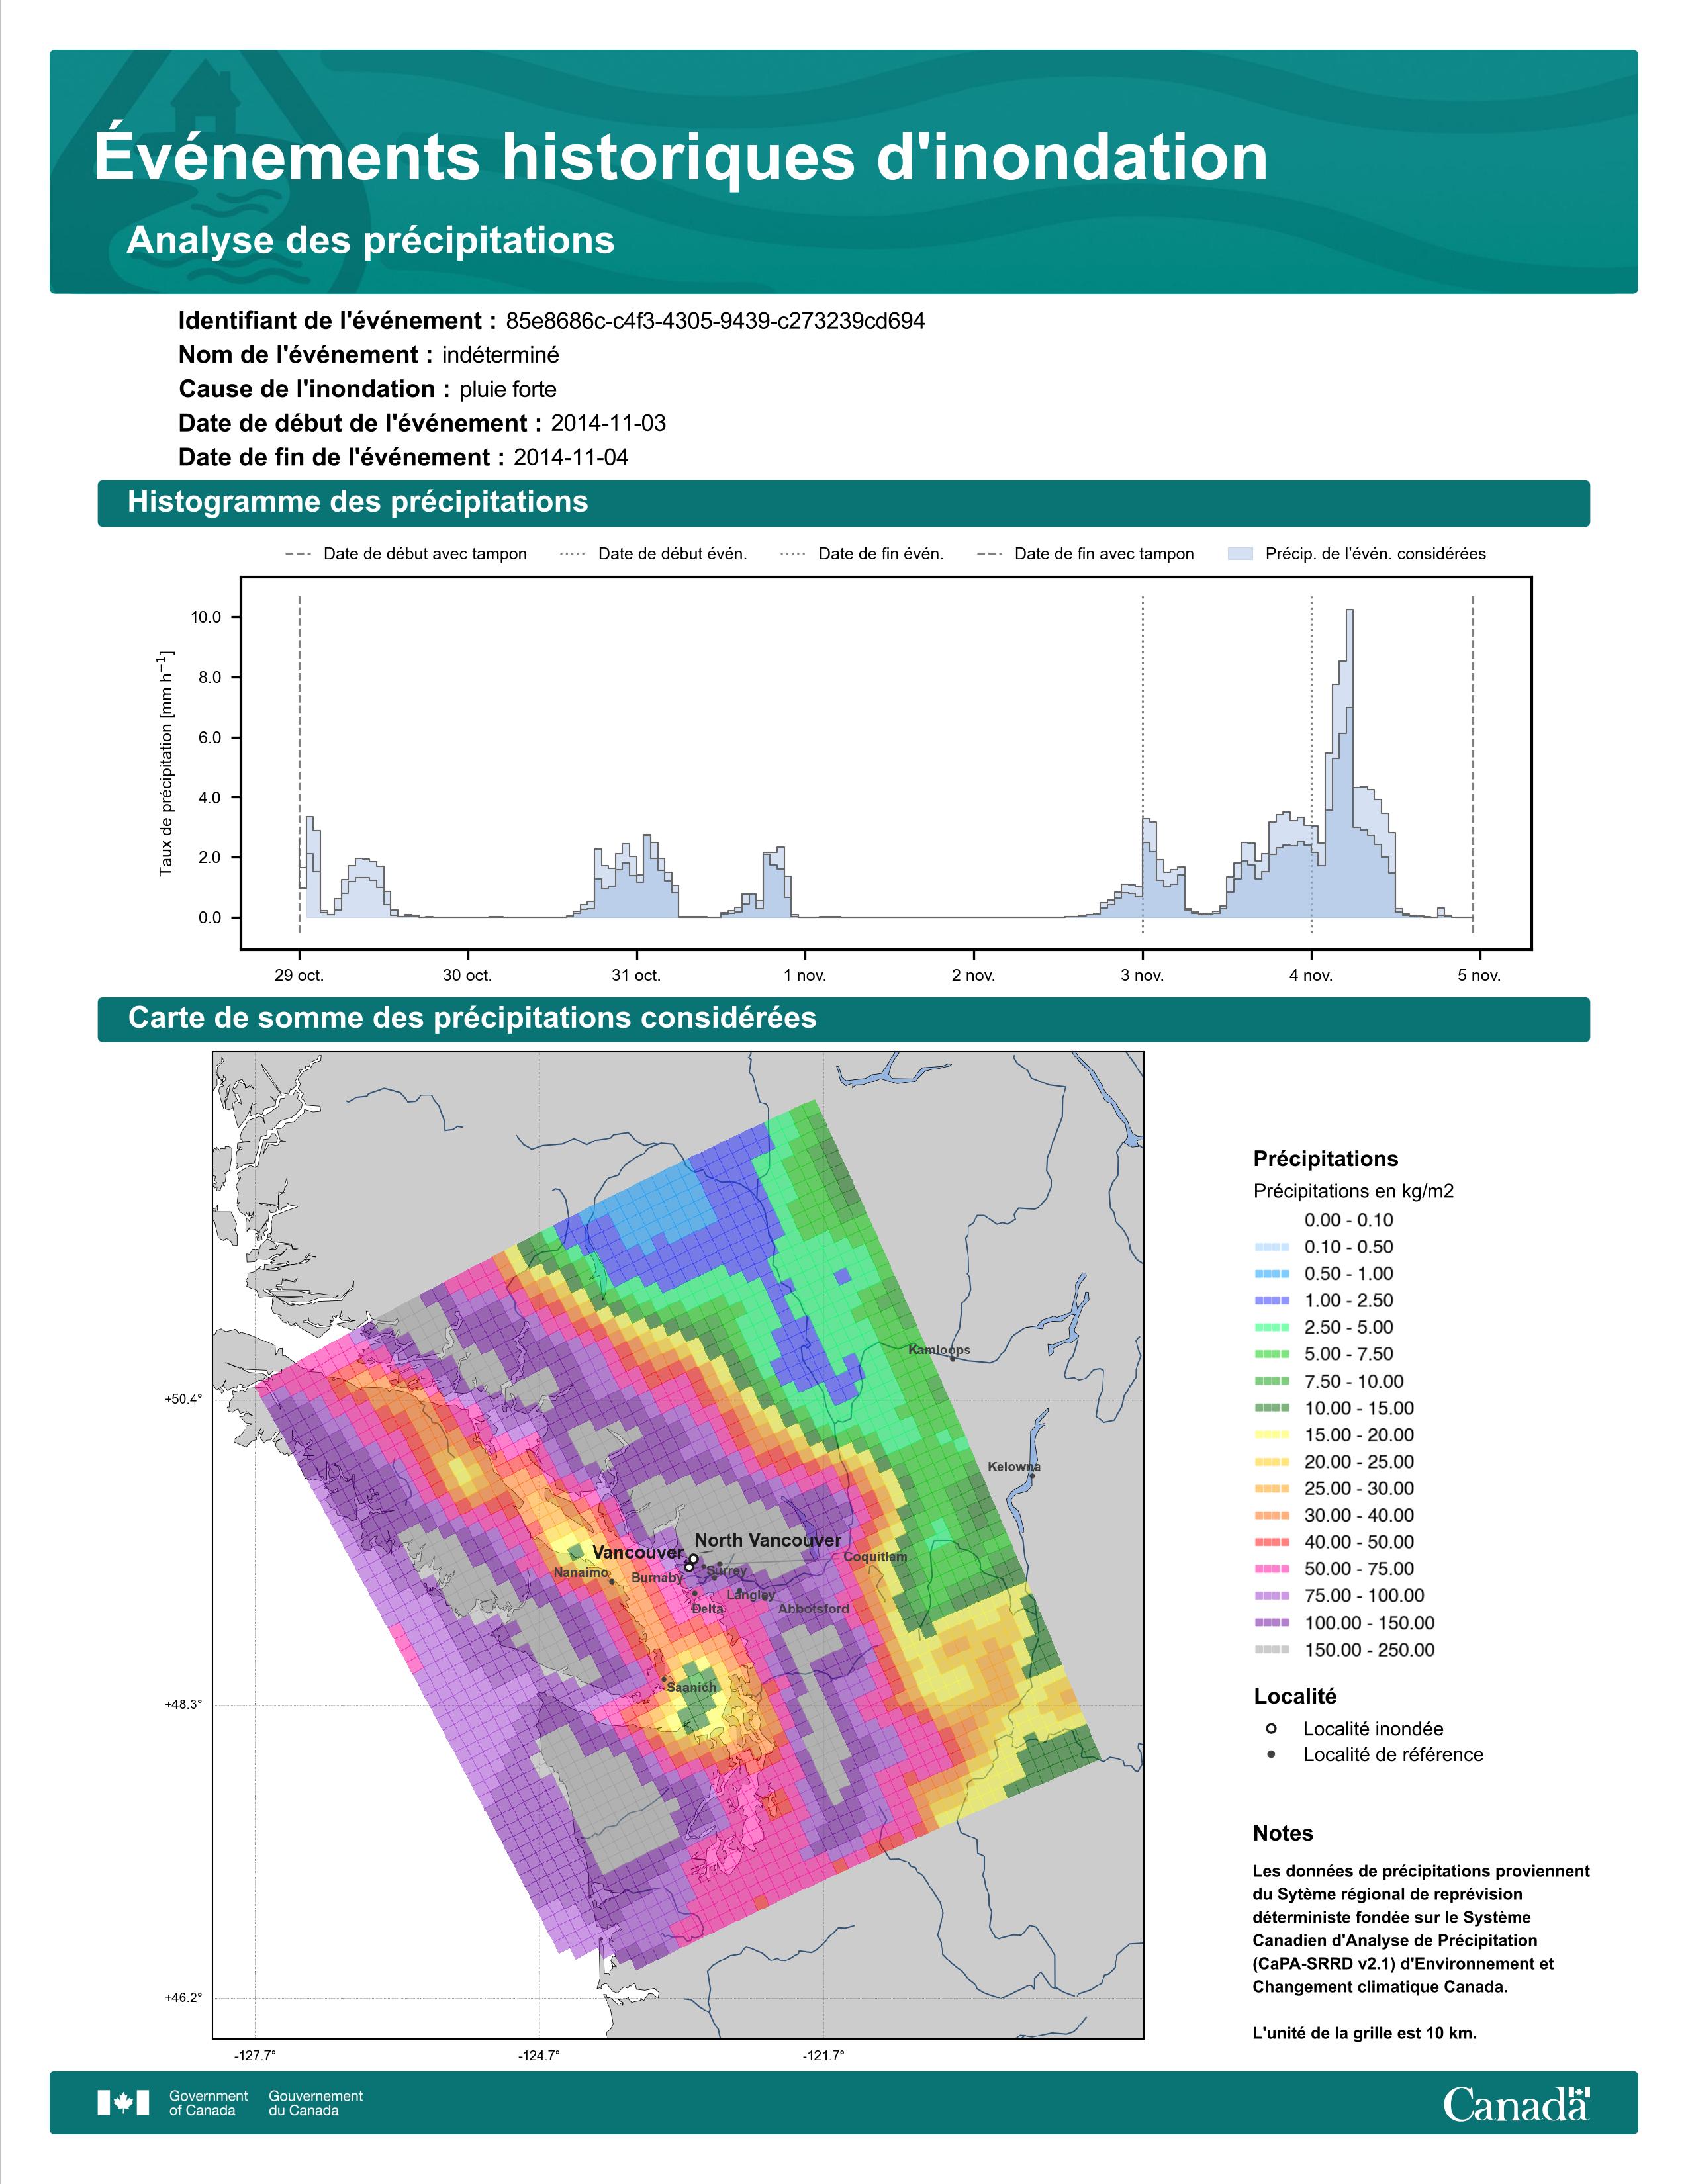The width and height of the screenshot is (1688, 2184).
Task: Click the Kamloops reference dot on map
Action: (x=953, y=1359)
